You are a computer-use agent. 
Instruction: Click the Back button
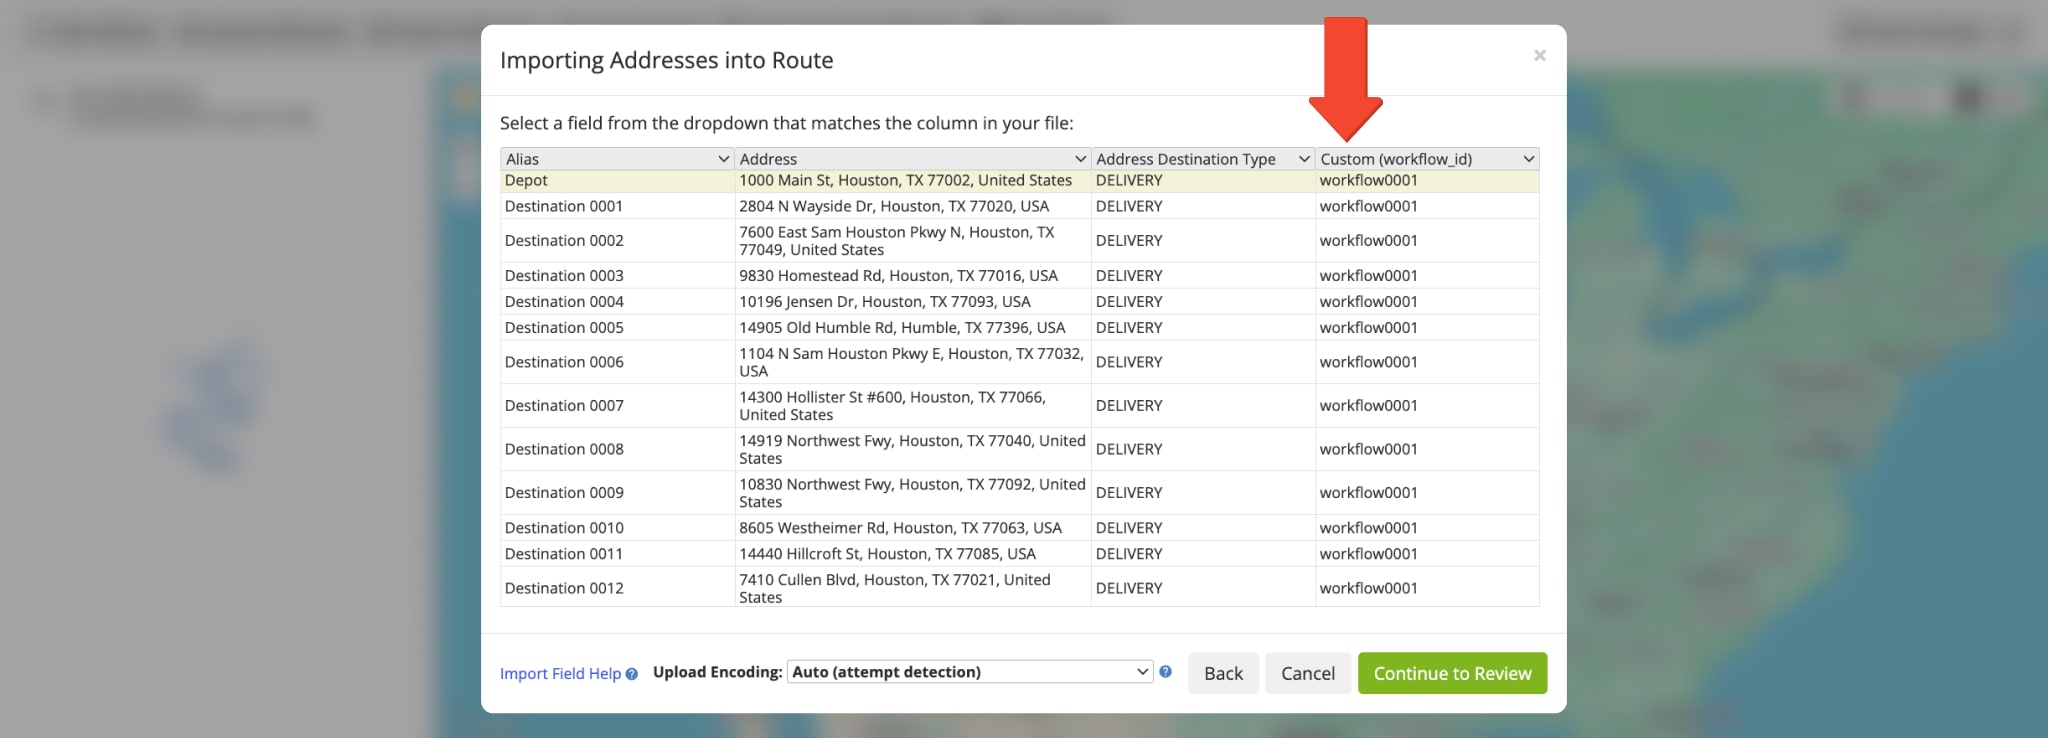point(1223,673)
